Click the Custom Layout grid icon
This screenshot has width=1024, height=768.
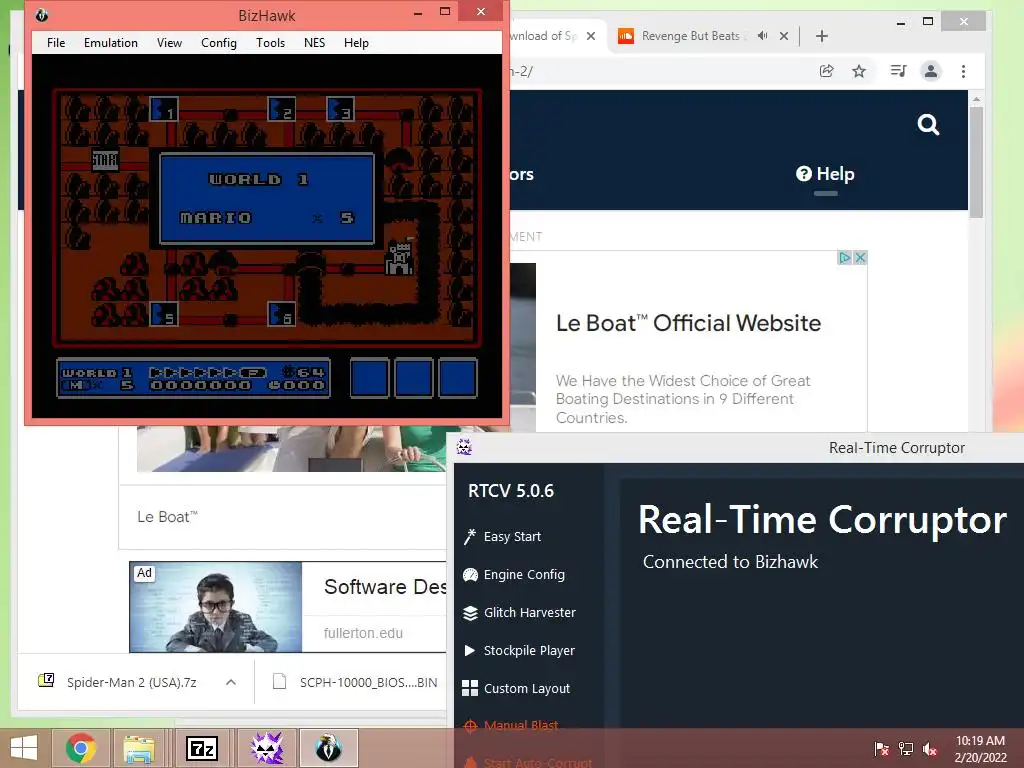click(470, 688)
